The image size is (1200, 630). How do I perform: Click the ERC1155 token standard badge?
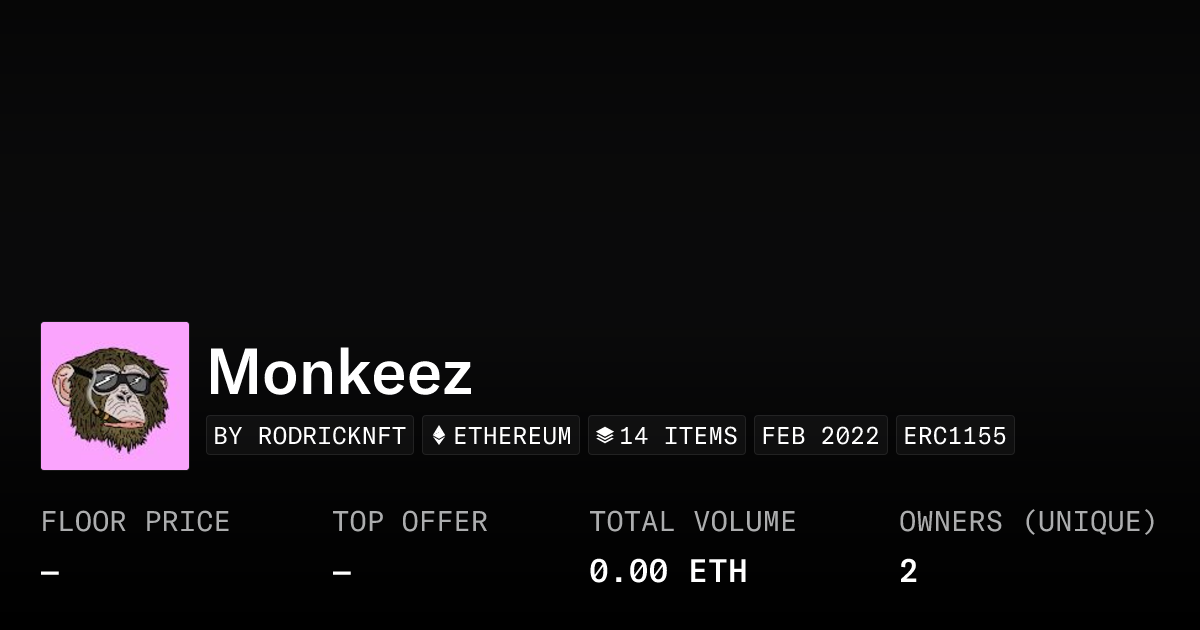[955, 436]
